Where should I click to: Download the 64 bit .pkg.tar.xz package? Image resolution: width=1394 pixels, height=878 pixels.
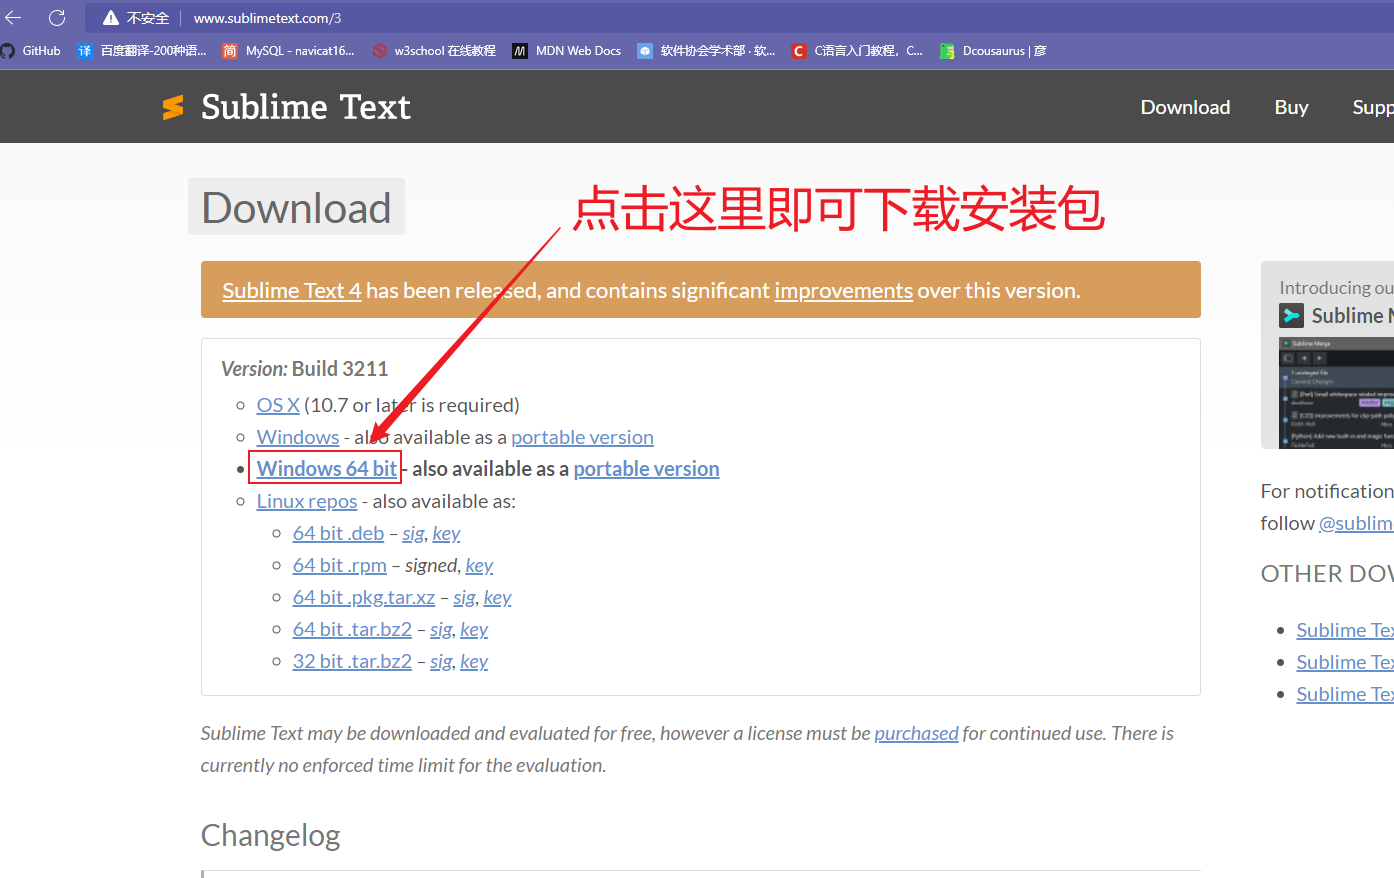(363, 597)
